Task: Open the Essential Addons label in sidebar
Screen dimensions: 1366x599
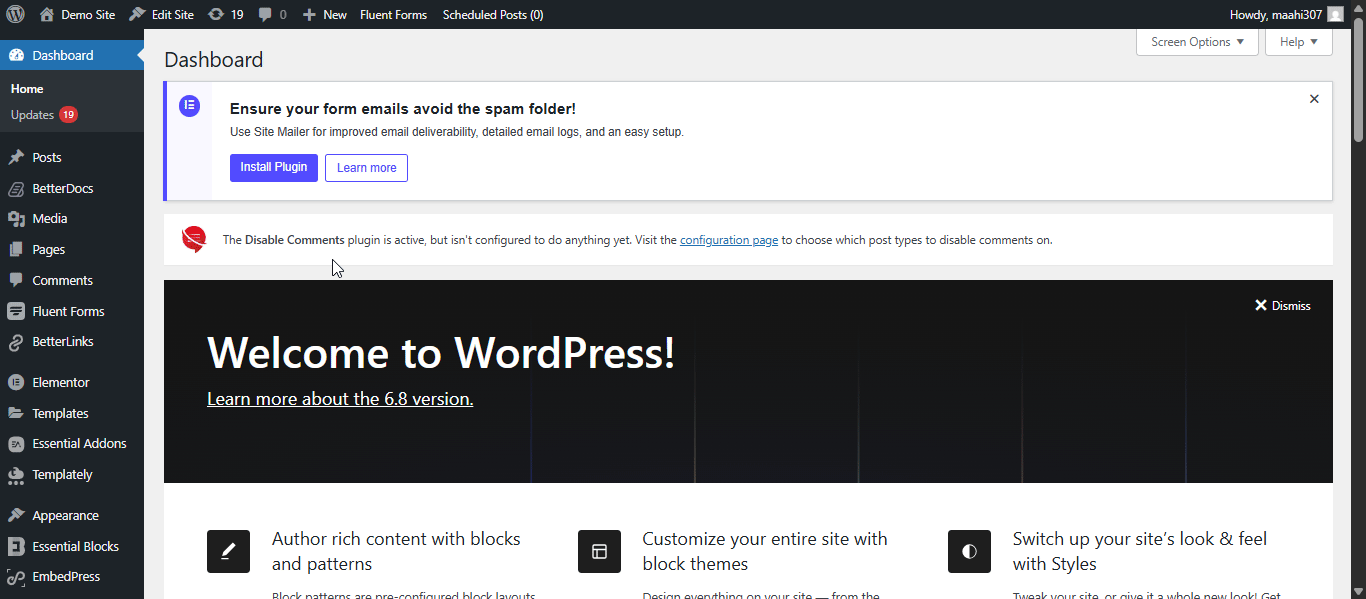Action: point(79,443)
